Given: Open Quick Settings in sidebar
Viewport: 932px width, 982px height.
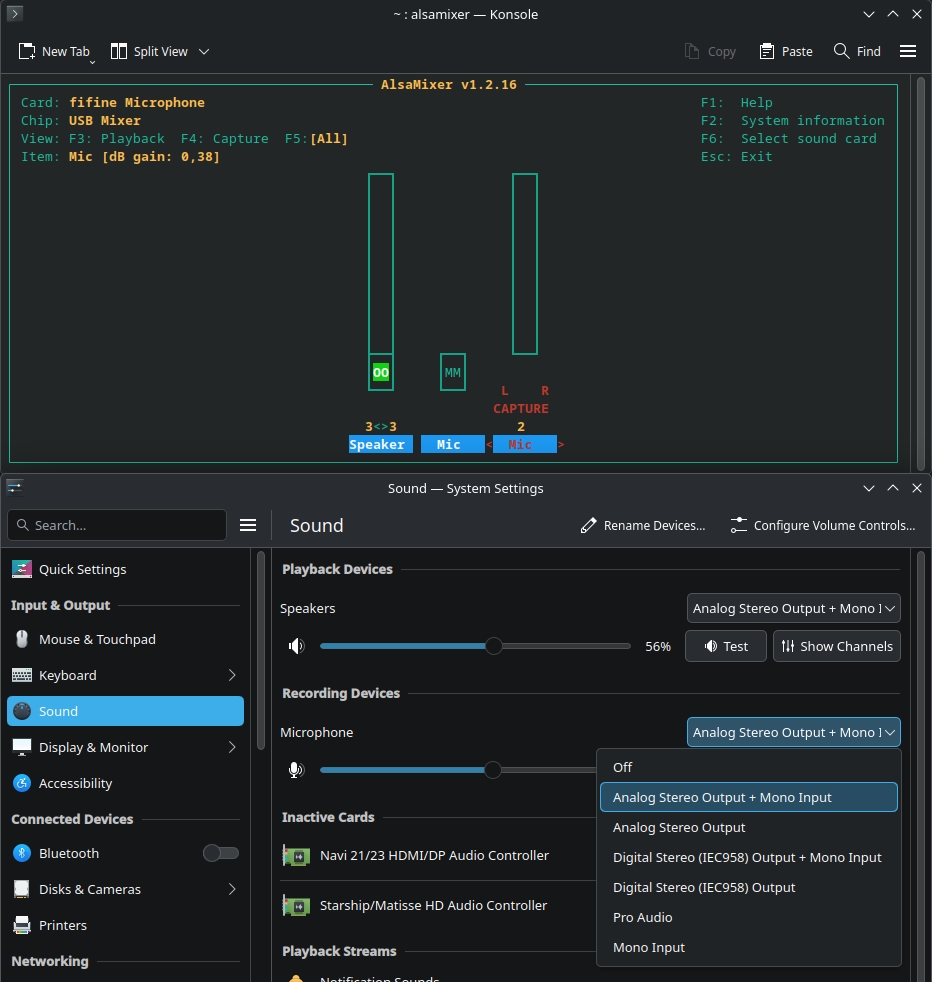Looking at the screenshot, I should coord(125,569).
